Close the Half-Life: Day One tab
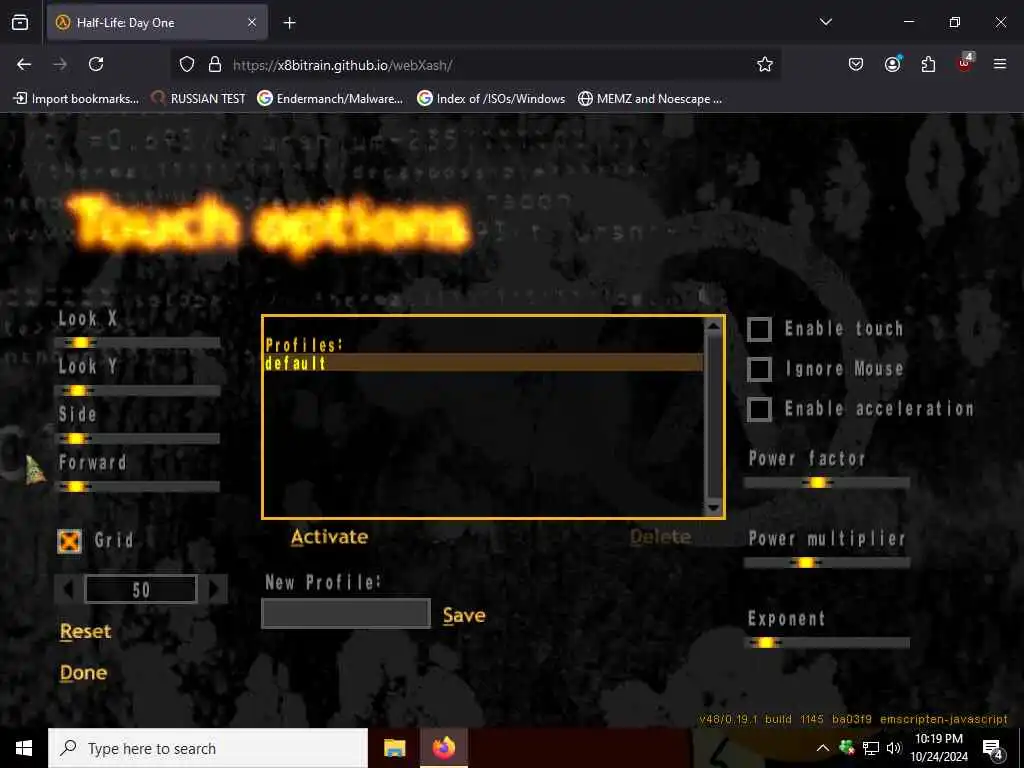The height and width of the screenshot is (768, 1024). [x=252, y=23]
